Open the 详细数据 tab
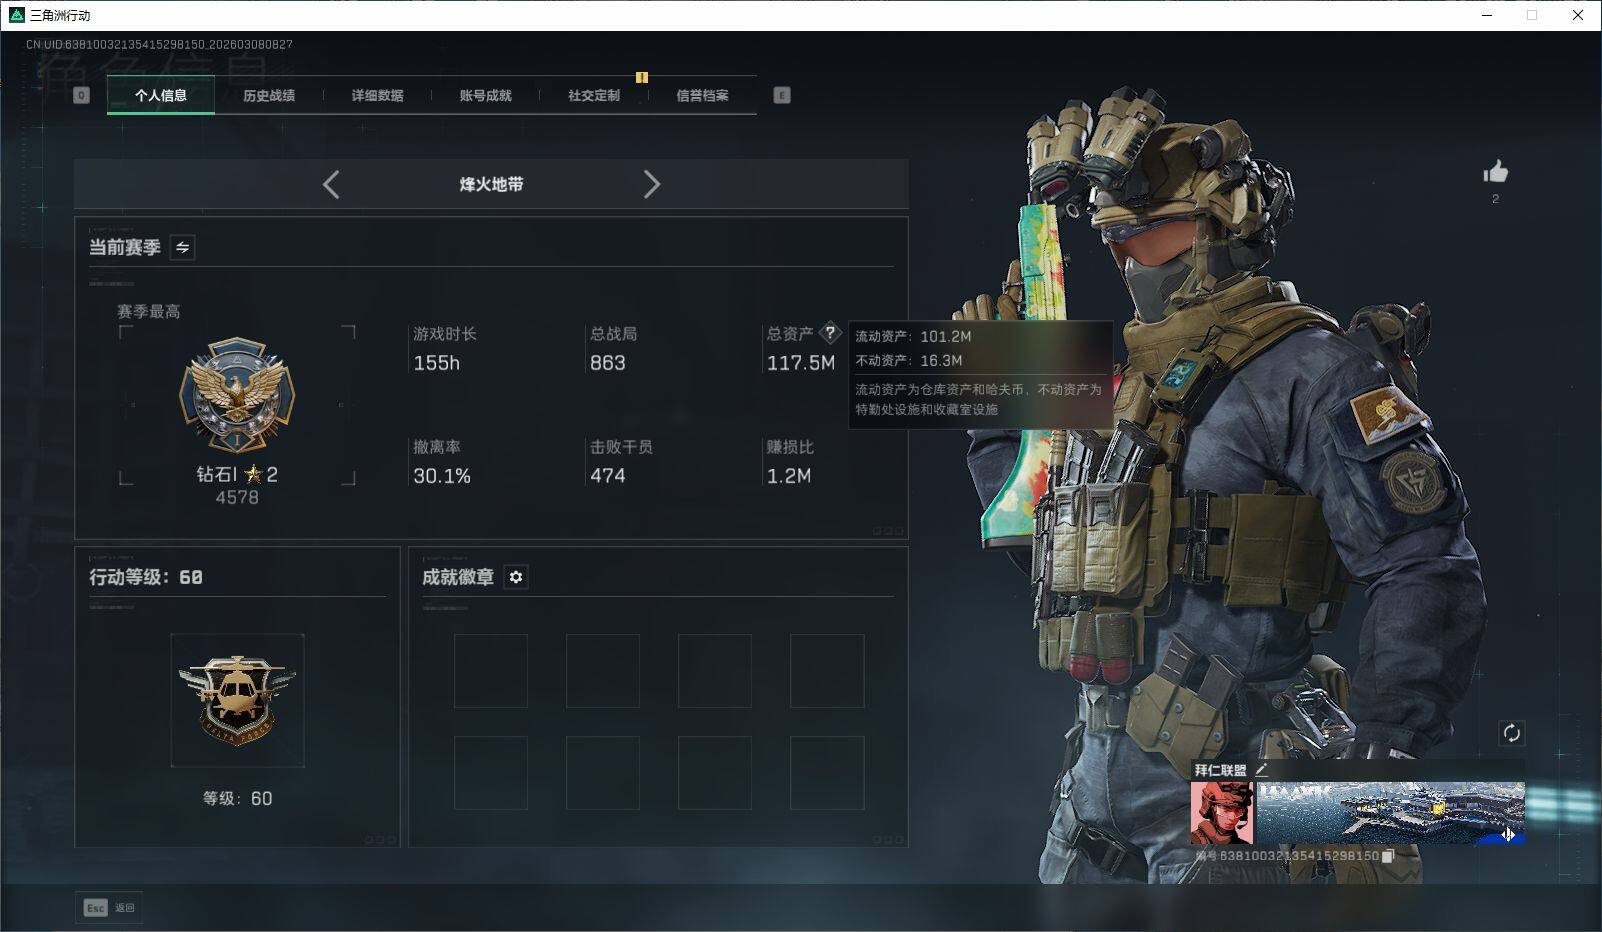Image resolution: width=1602 pixels, height=932 pixels. point(377,96)
